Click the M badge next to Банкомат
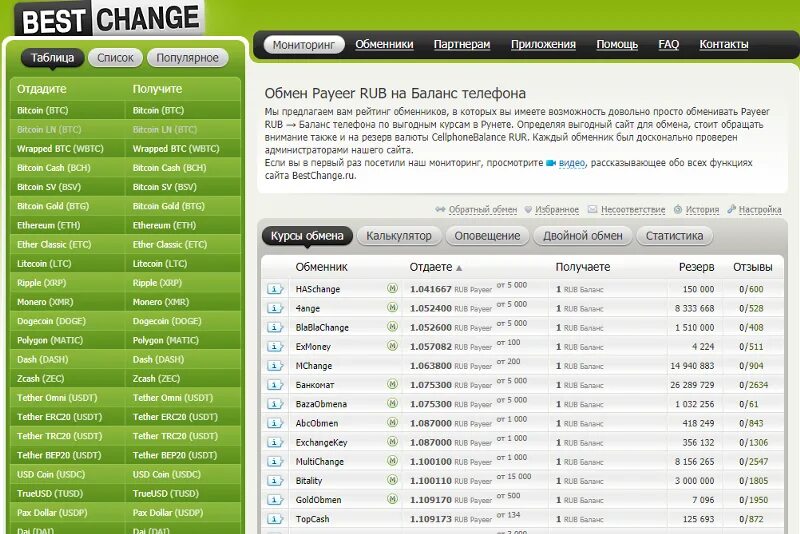The height and width of the screenshot is (534, 800). [x=392, y=384]
